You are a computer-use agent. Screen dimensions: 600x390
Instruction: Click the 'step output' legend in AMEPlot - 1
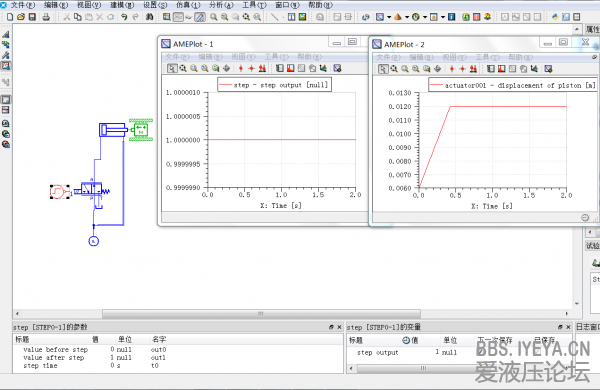(274, 85)
